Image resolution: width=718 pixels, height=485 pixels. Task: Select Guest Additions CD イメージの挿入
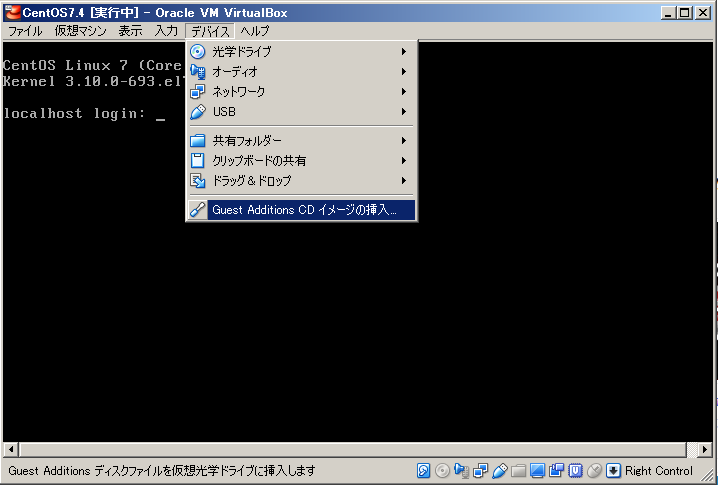coord(302,210)
